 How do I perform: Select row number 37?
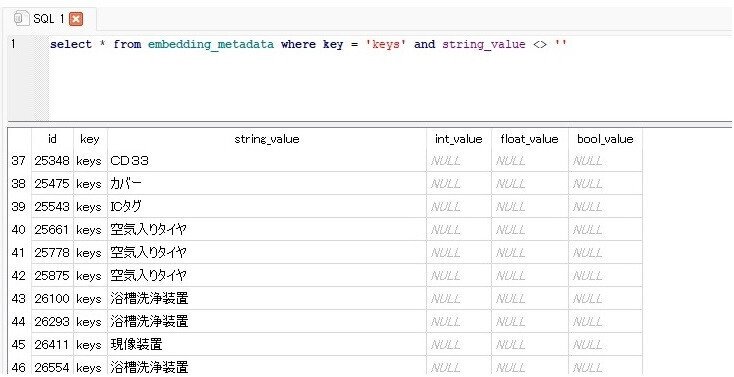(19, 161)
